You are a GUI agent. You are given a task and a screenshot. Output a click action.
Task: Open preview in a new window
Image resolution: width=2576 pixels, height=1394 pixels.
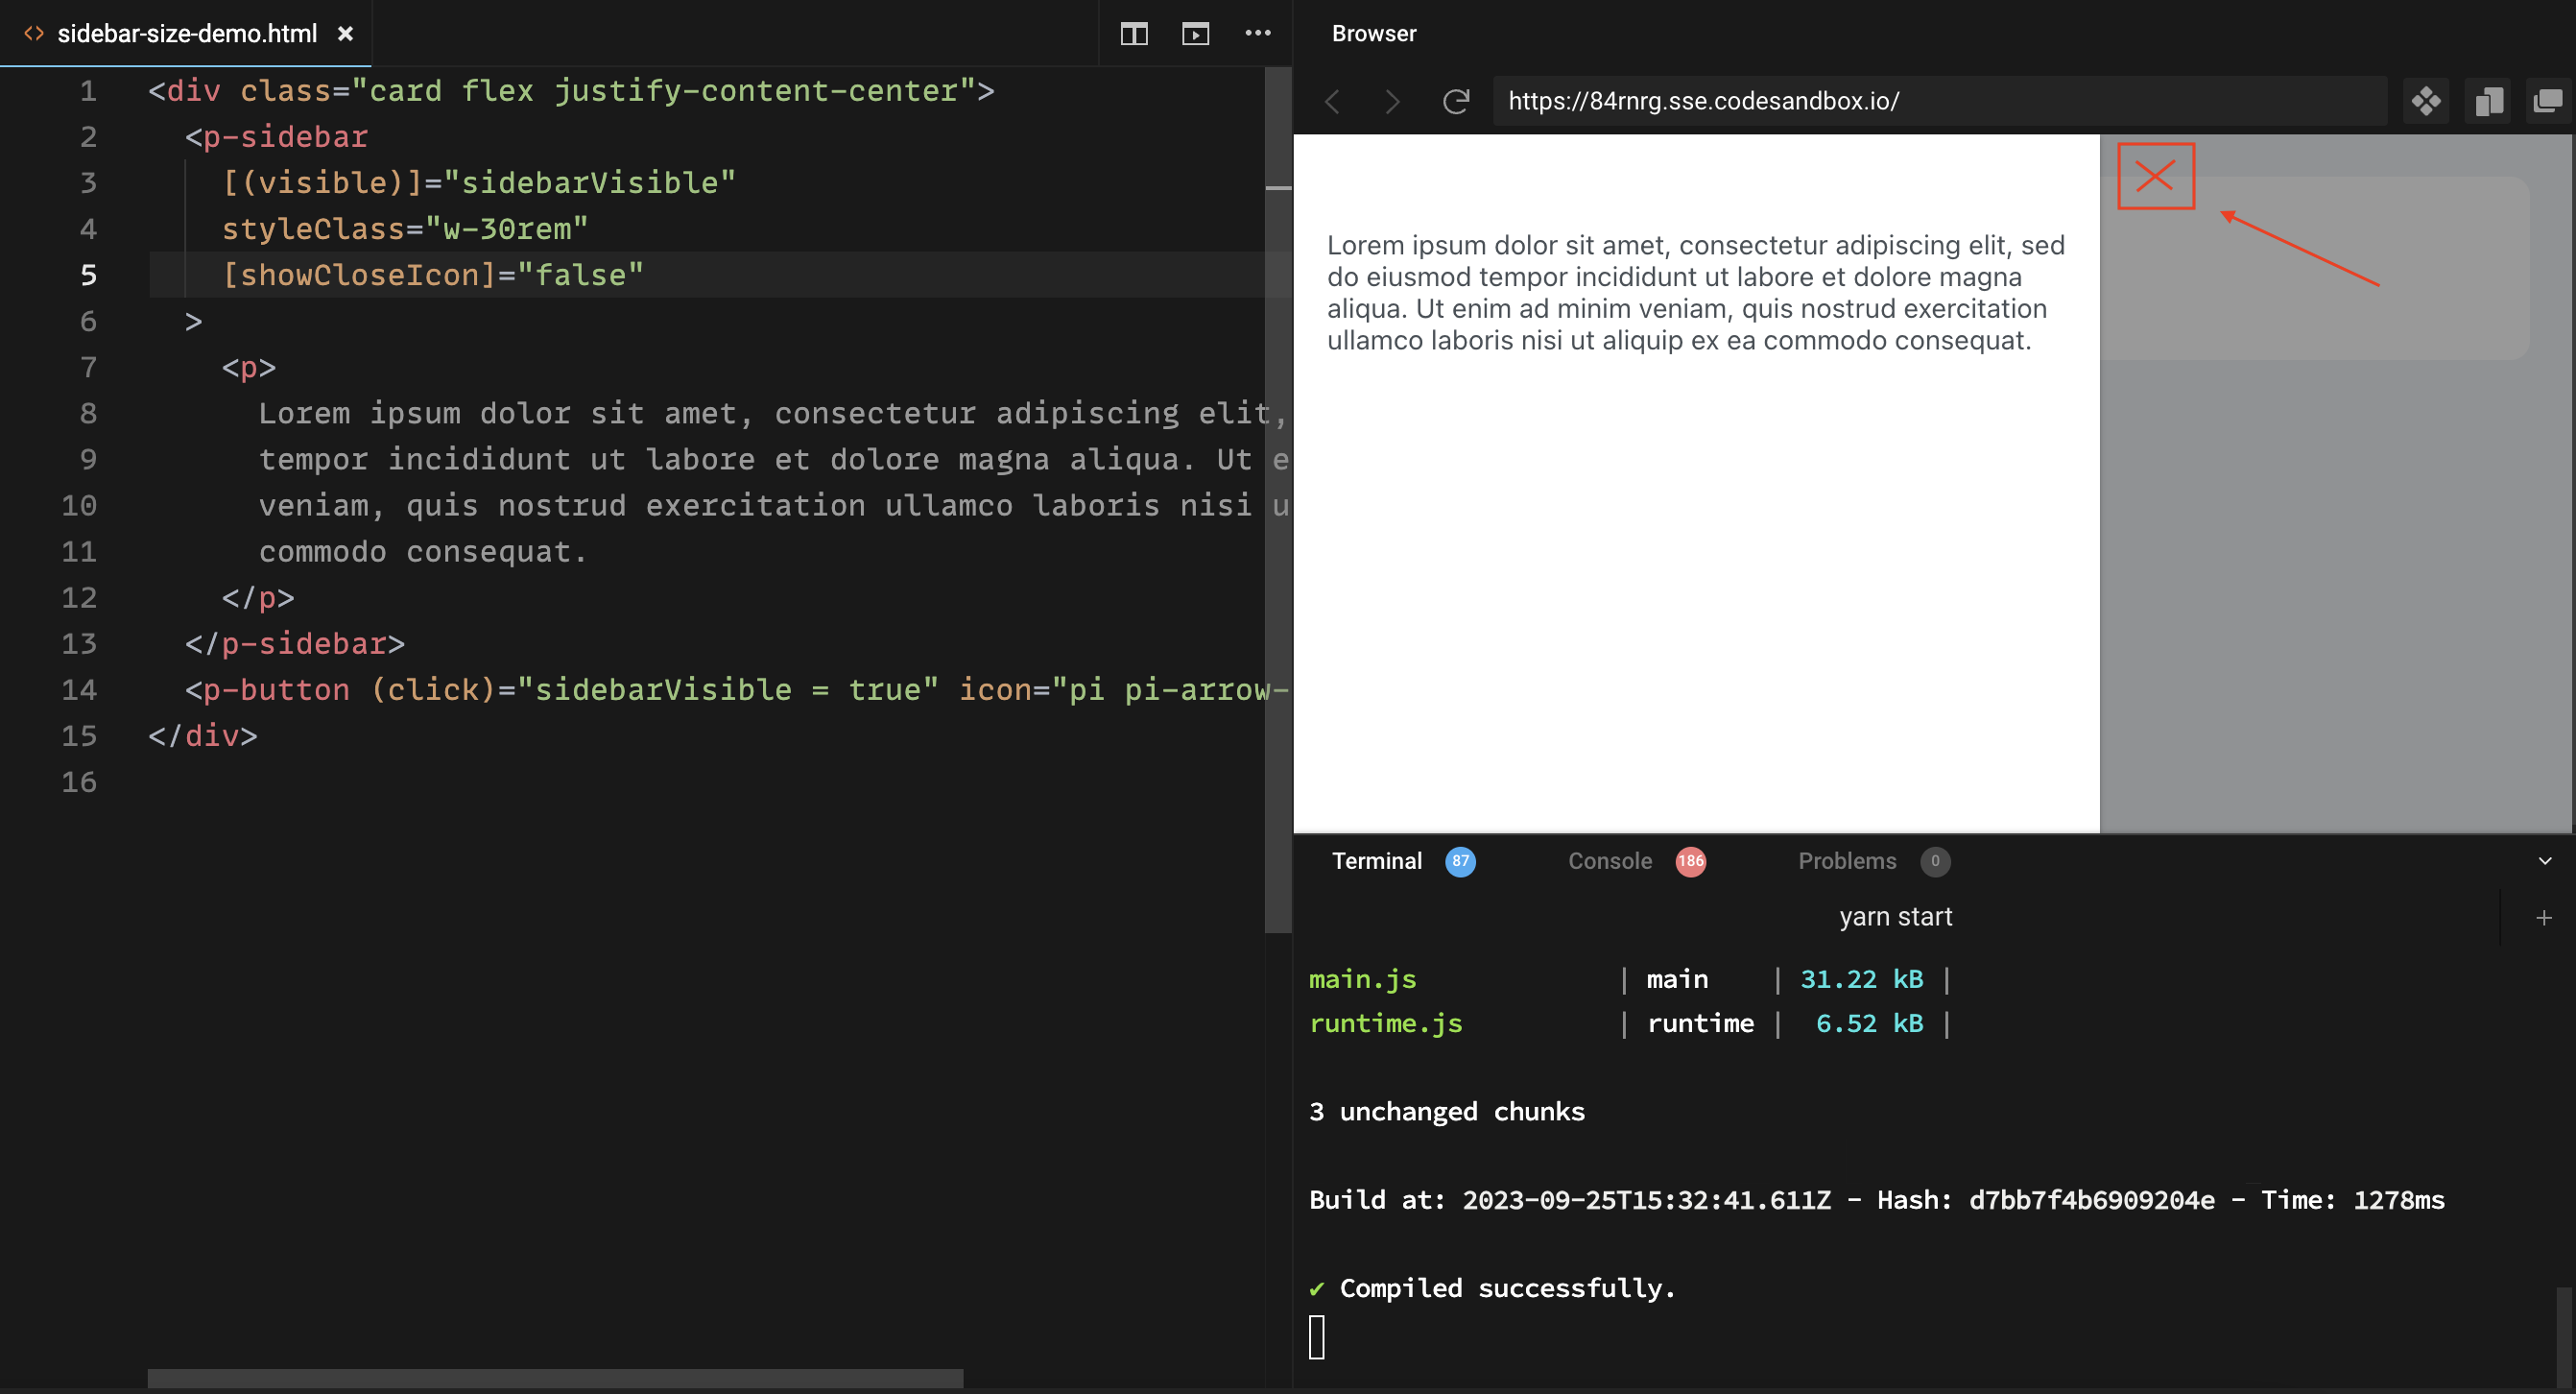(x=2548, y=101)
